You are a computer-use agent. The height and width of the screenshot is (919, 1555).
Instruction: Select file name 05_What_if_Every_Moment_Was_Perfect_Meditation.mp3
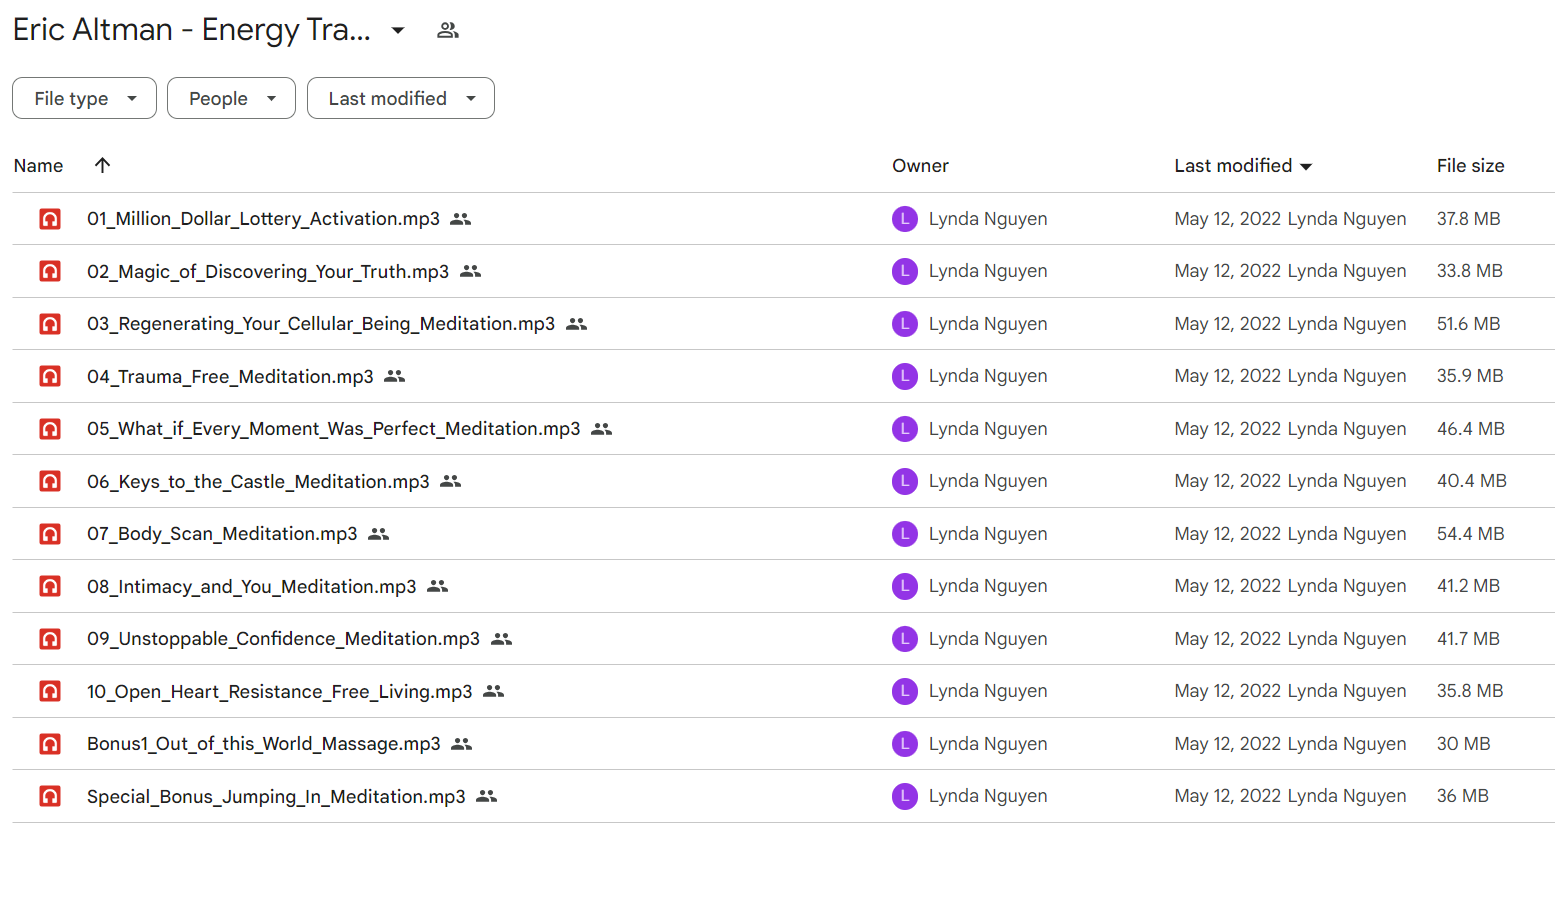tap(334, 429)
